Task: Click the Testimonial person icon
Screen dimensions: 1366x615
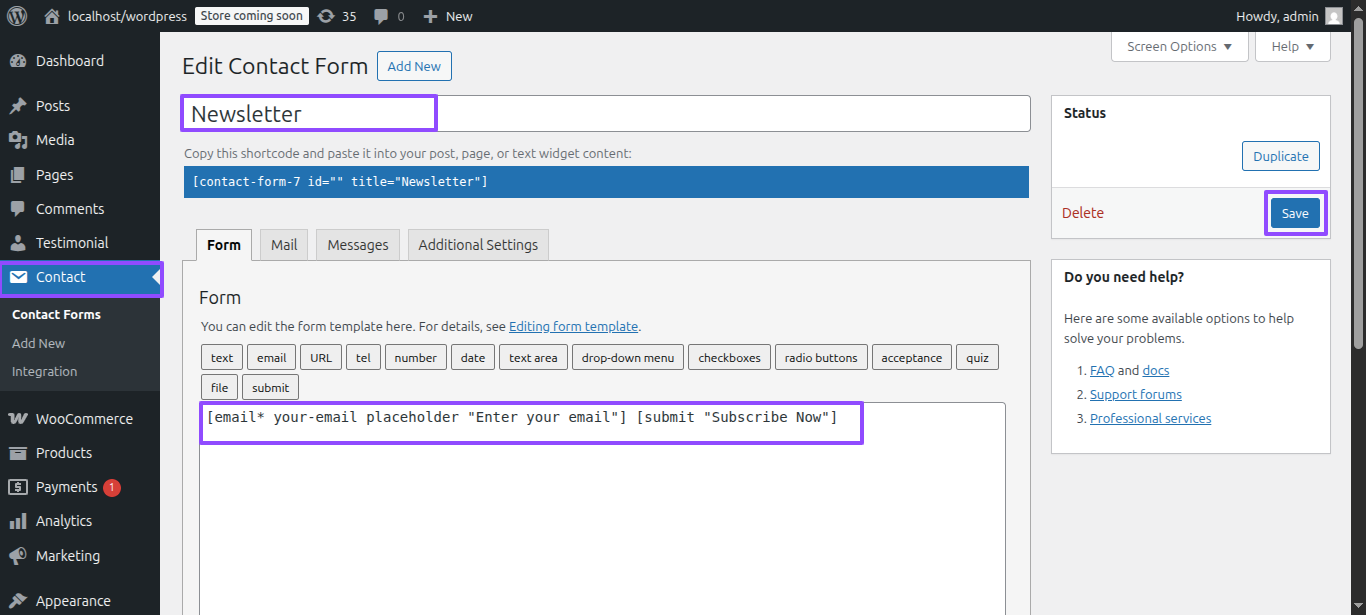Action: click(x=18, y=243)
